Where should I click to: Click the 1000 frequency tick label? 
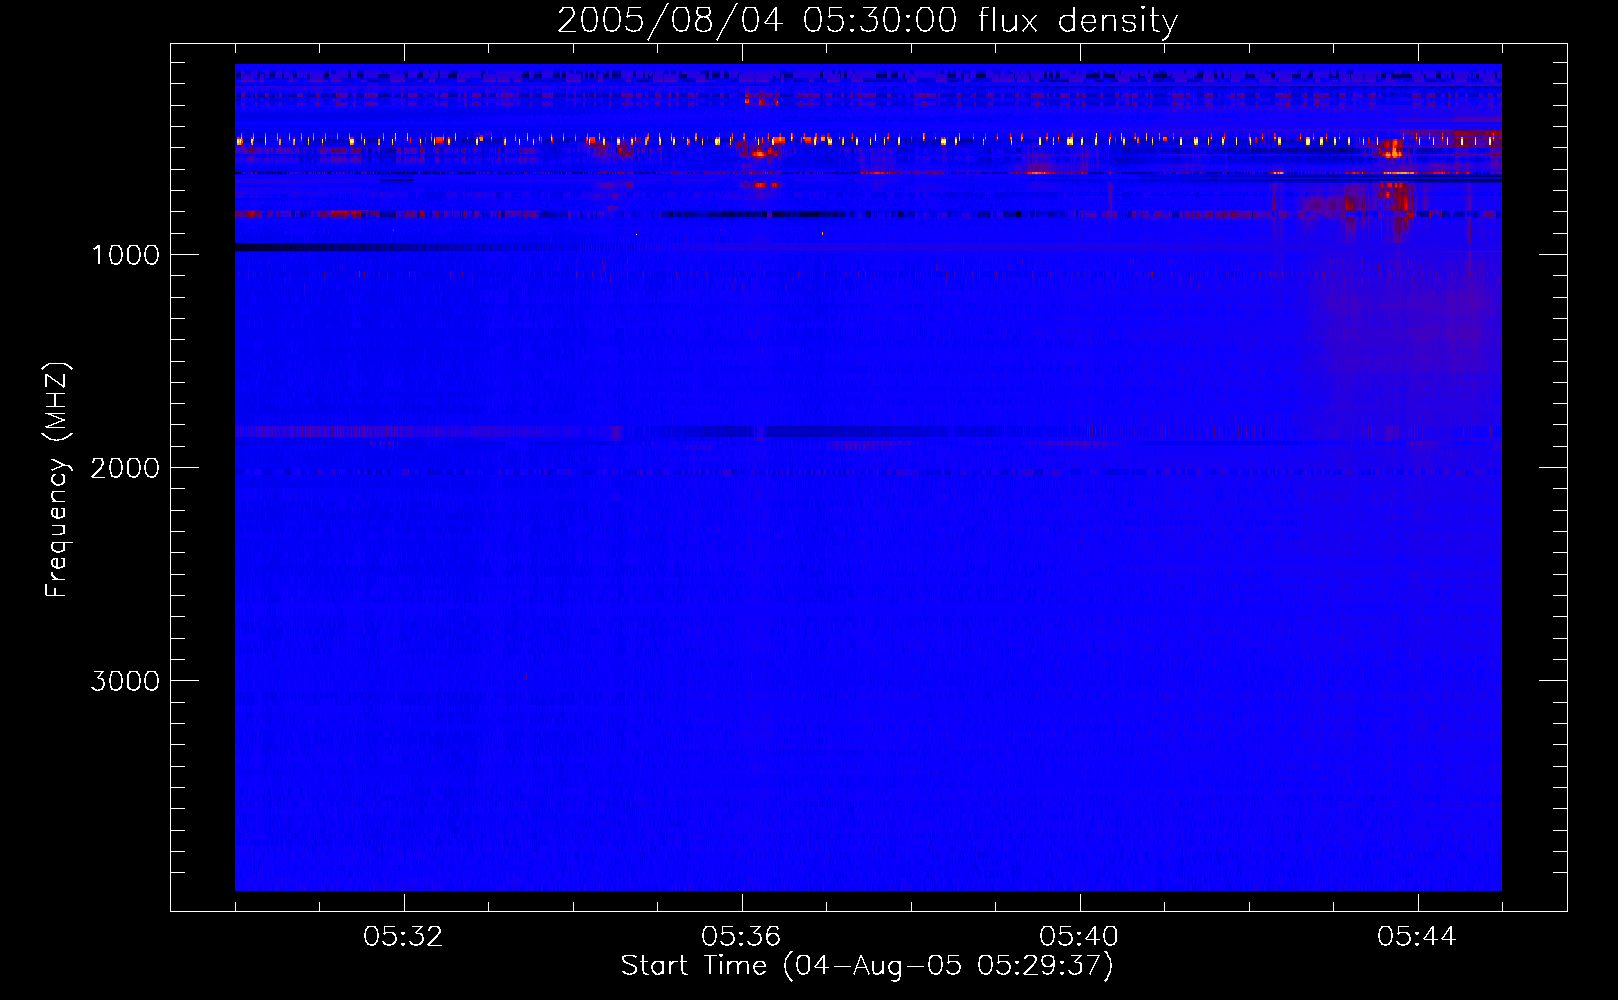pyautogui.click(x=125, y=255)
